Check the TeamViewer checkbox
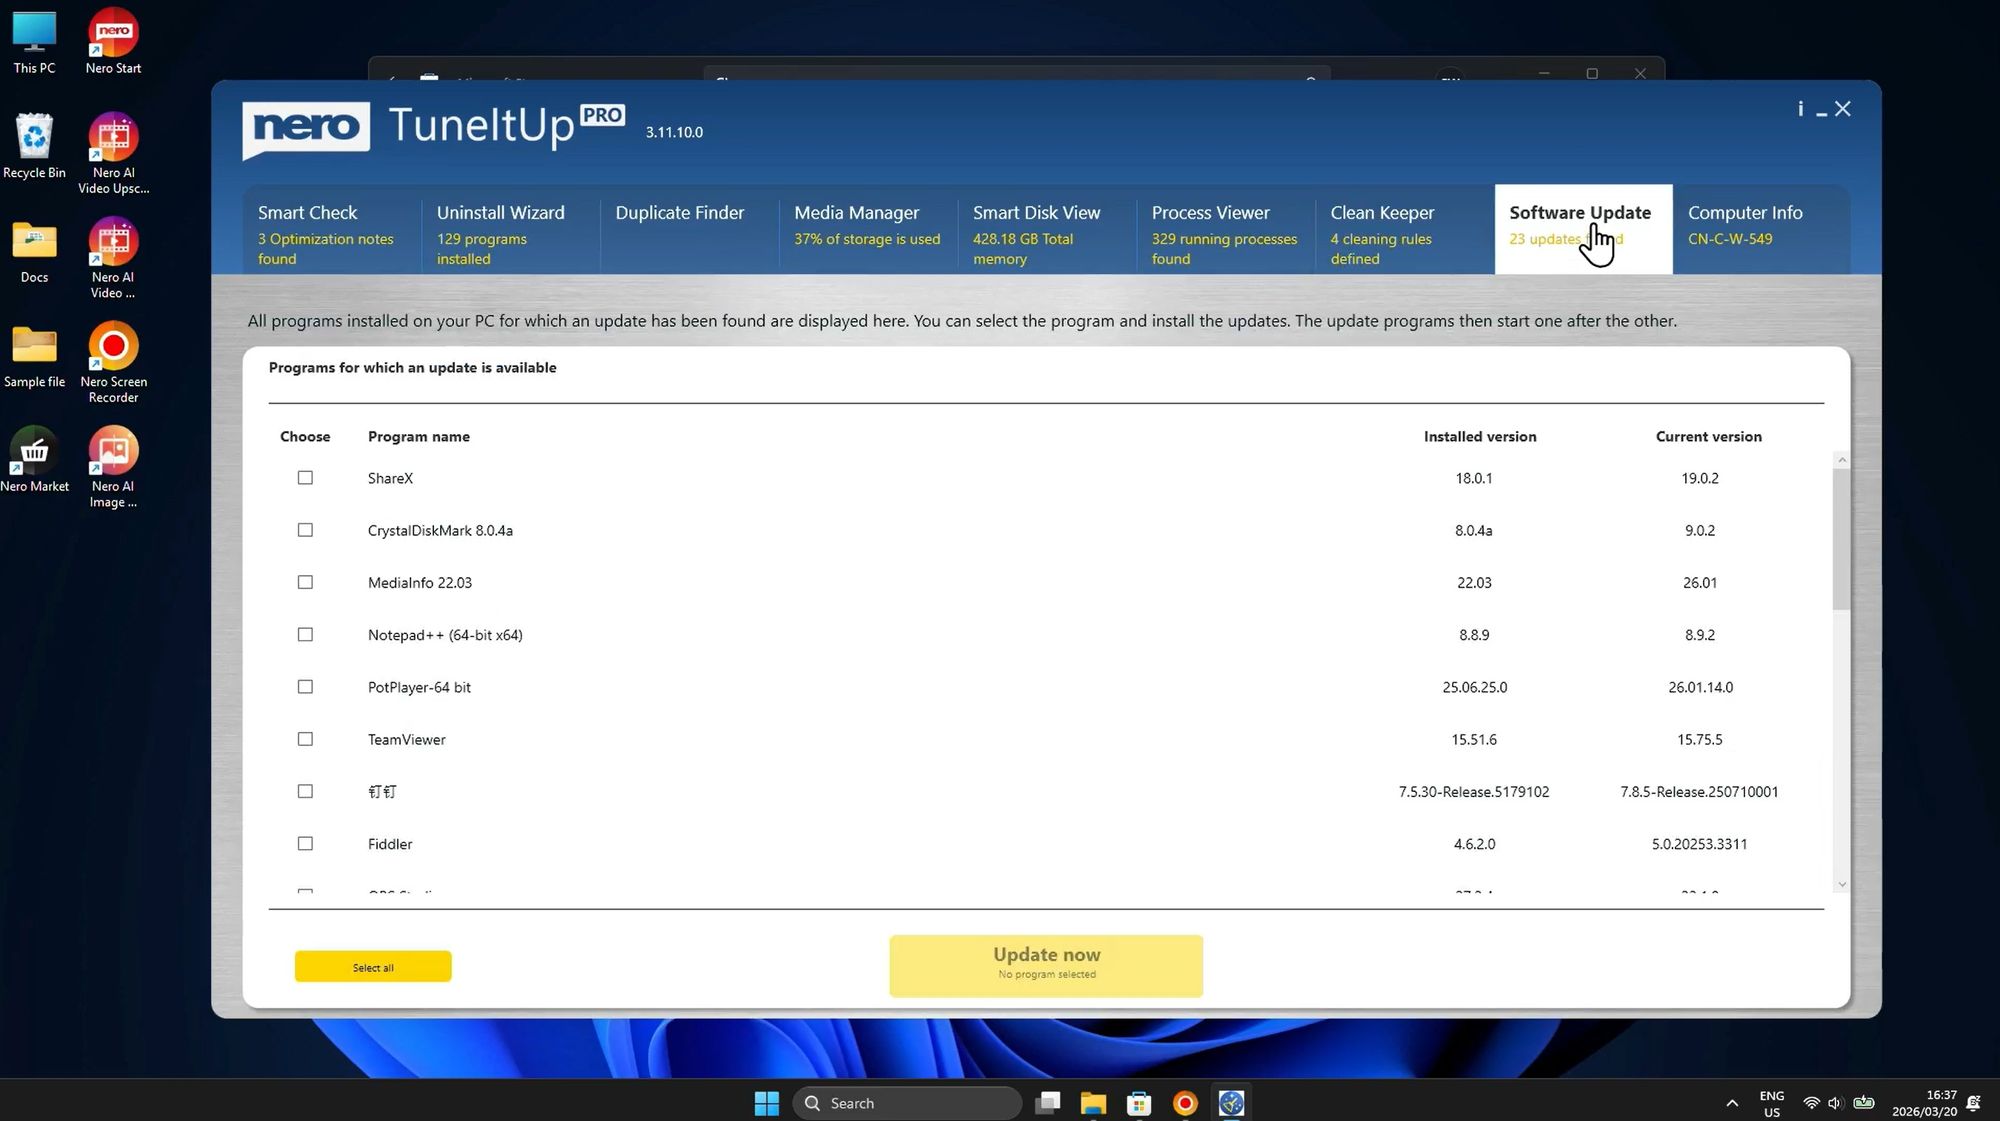The image size is (2000, 1121). 305,739
